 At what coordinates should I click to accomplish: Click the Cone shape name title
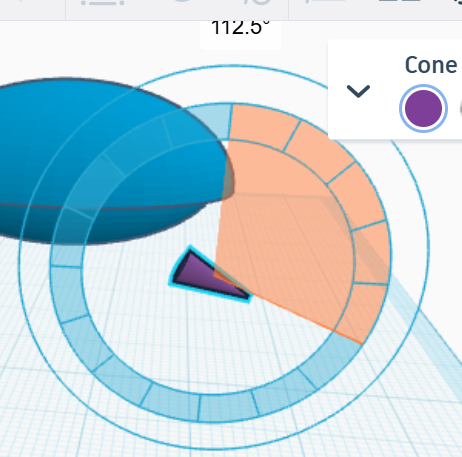[x=431, y=65]
